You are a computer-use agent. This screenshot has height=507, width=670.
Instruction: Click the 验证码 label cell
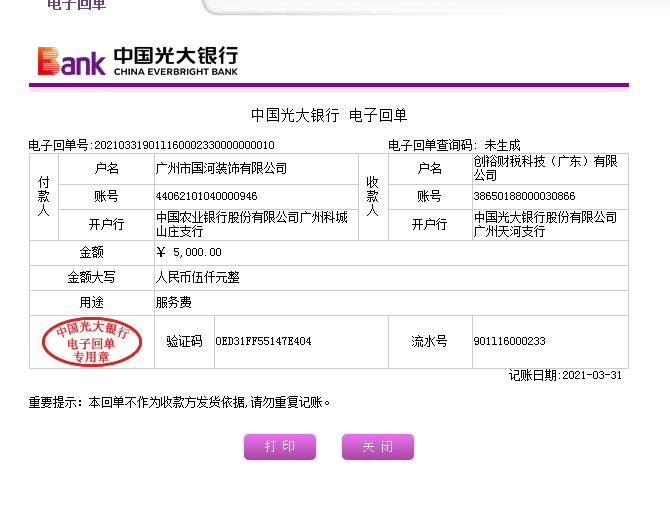click(184, 342)
